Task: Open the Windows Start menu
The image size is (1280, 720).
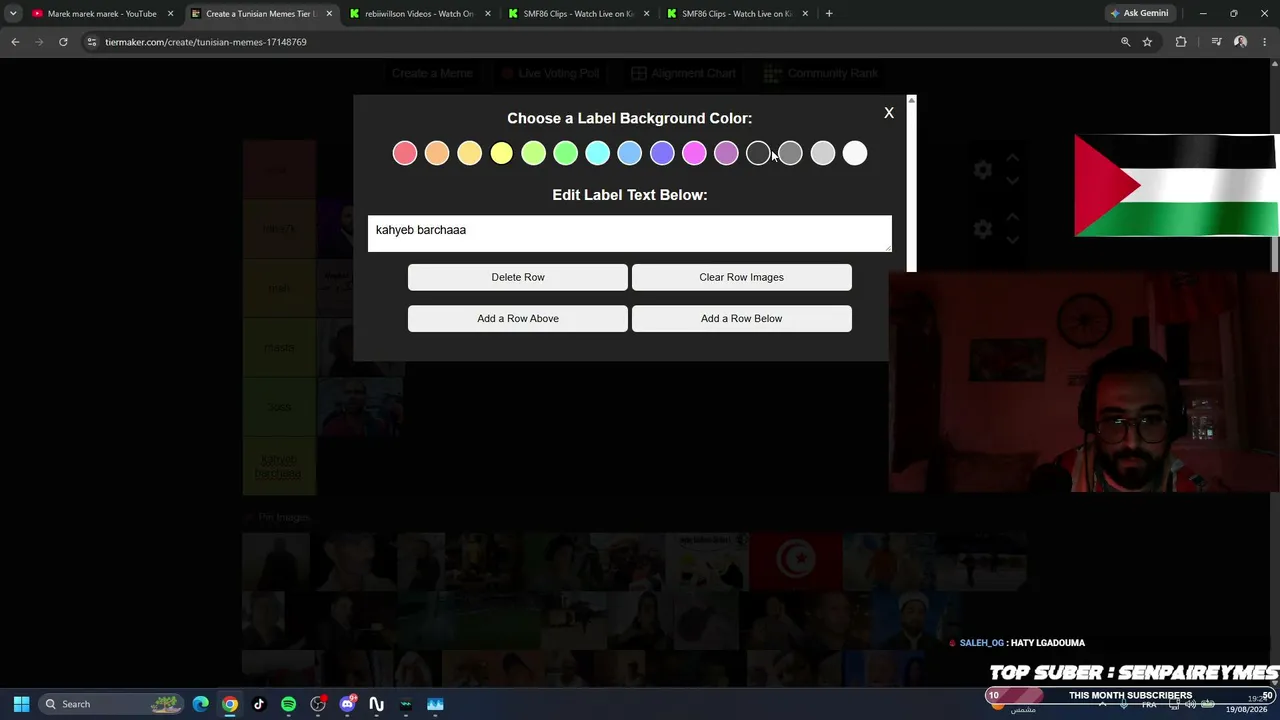Action: (x=21, y=704)
